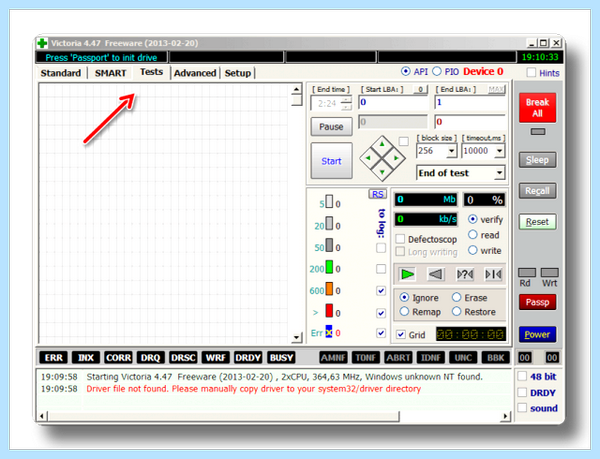
Task: Toggle the Defectoscop checkbox
Action: pos(400,239)
